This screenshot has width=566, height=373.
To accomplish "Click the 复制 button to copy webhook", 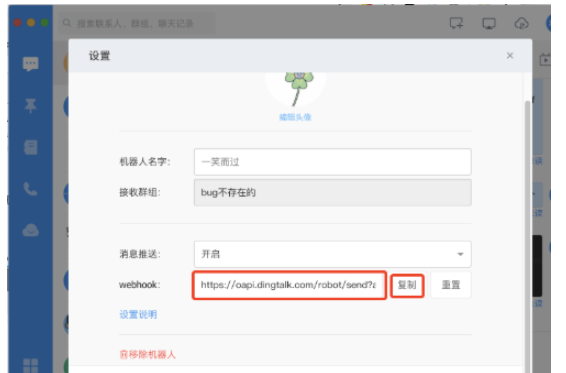I will [x=407, y=285].
